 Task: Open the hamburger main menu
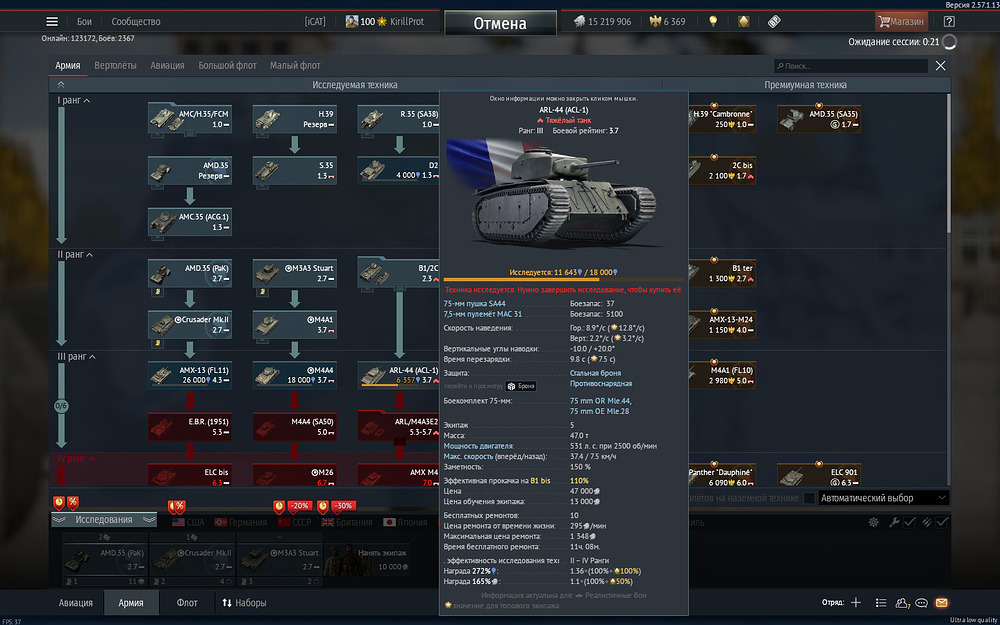[x=52, y=22]
